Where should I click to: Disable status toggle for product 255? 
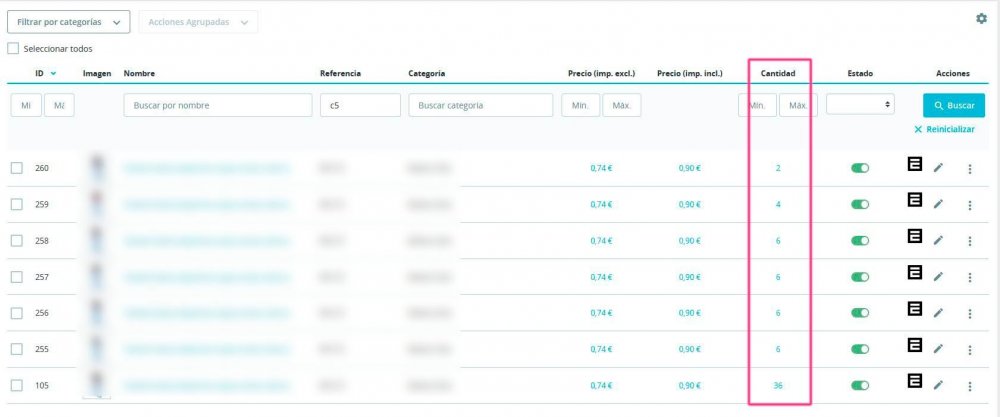coord(860,349)
